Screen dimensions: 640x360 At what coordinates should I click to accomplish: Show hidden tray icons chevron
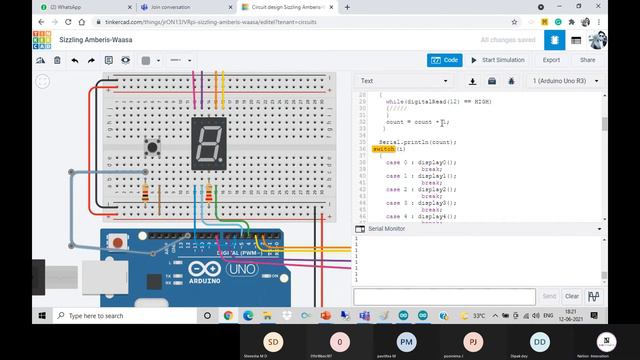coord(495,316)
